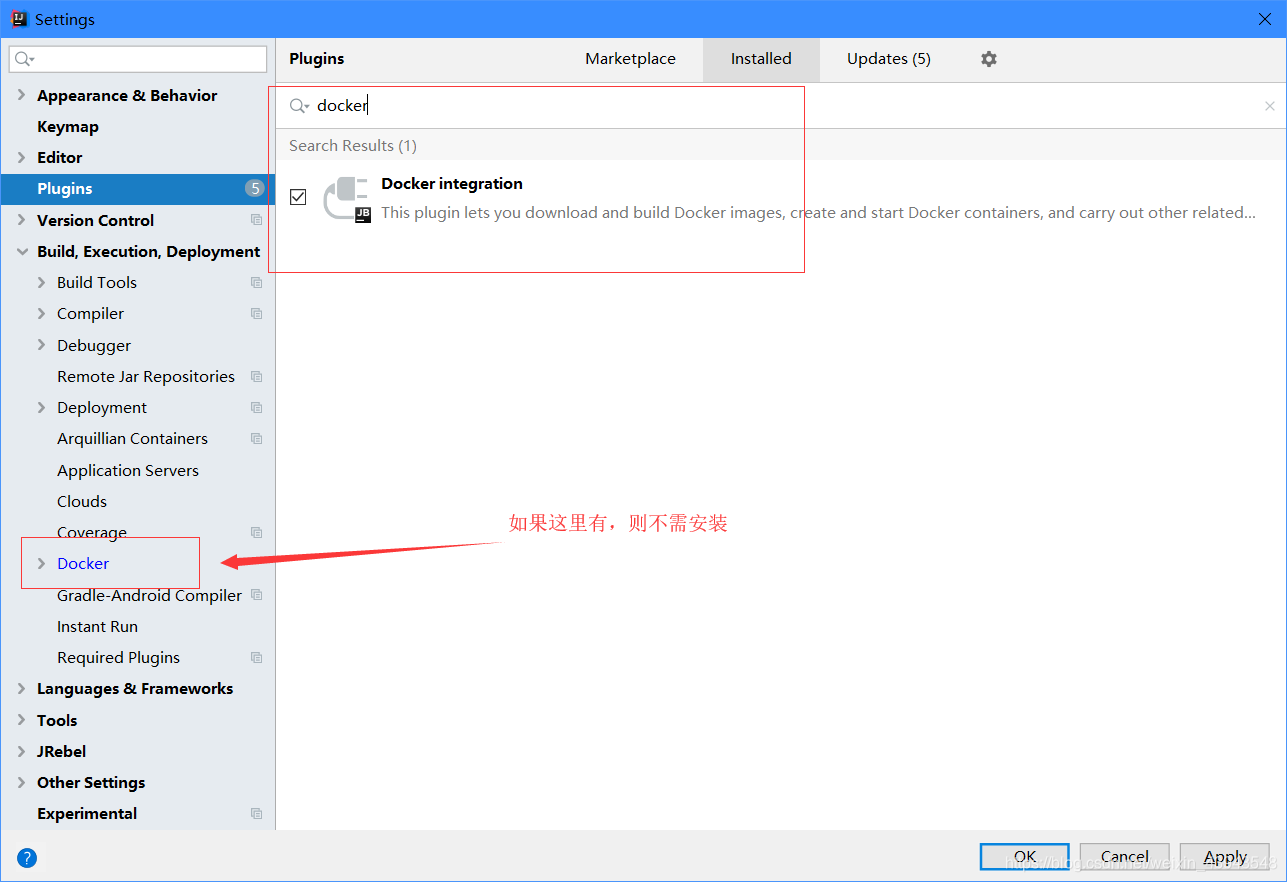Select Keymap in settings tree
Viewport: 1287px width, 882px height.
(x=68, y=127)
